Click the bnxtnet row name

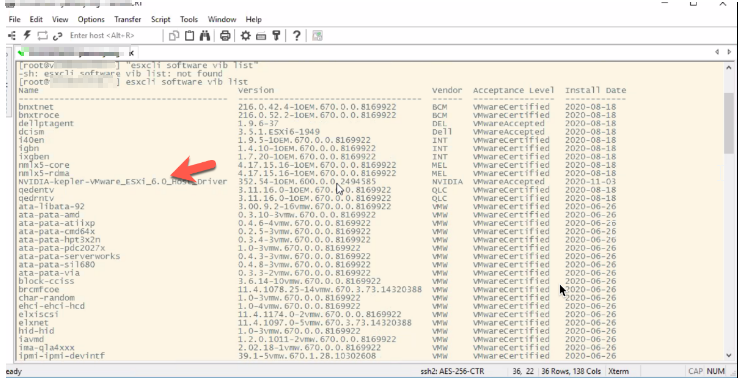tap(36, 107)
